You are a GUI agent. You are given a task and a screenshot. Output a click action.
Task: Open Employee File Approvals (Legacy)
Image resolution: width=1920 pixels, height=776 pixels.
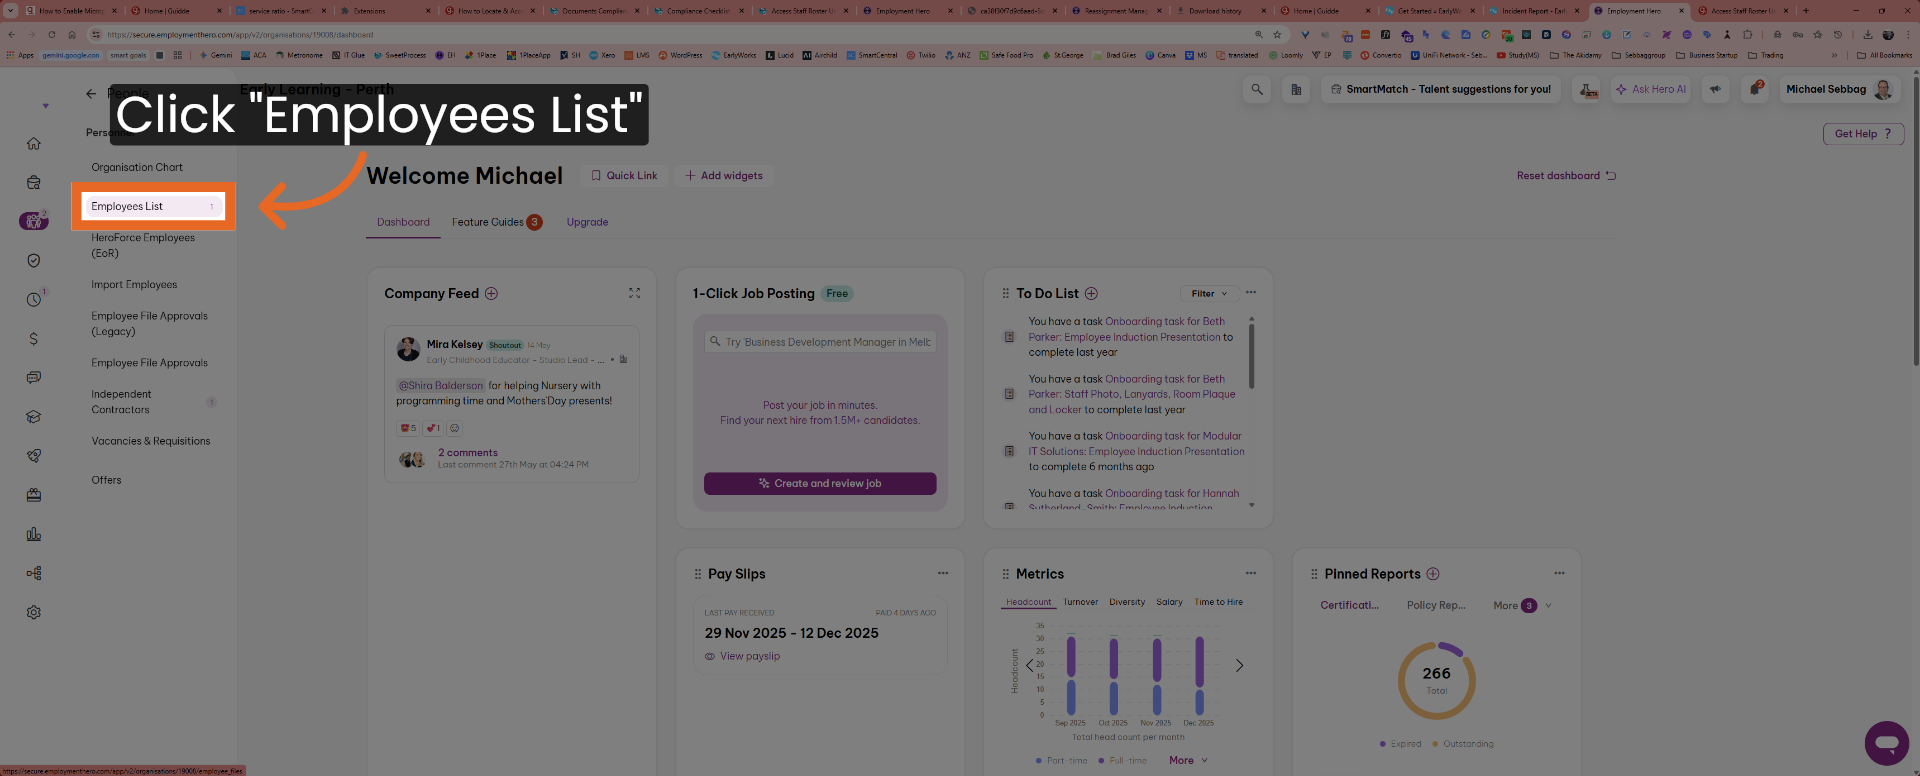pyautogui.click(x=149, y=323)
